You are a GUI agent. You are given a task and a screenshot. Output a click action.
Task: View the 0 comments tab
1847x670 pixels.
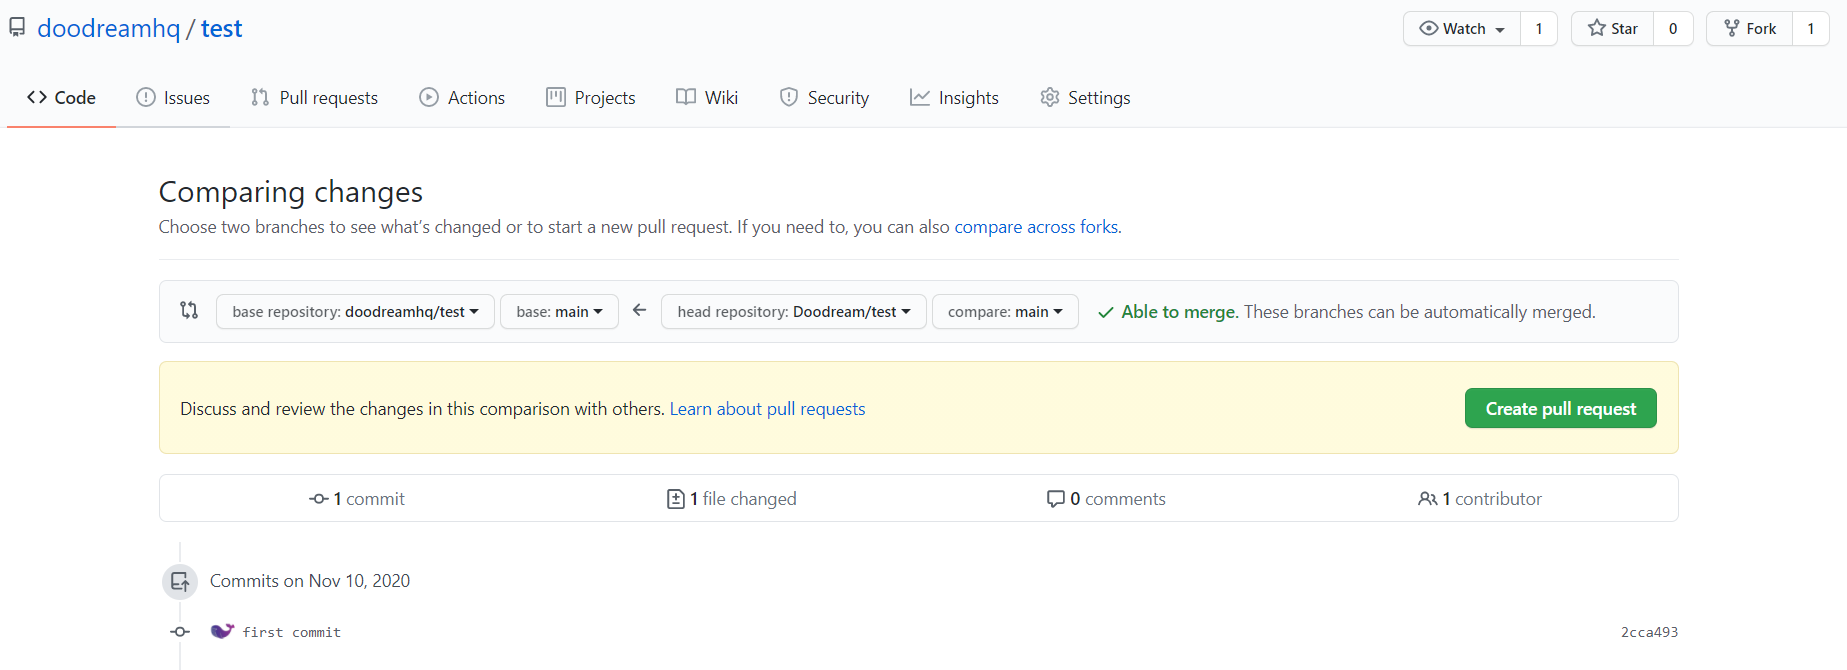(1106, 499)
